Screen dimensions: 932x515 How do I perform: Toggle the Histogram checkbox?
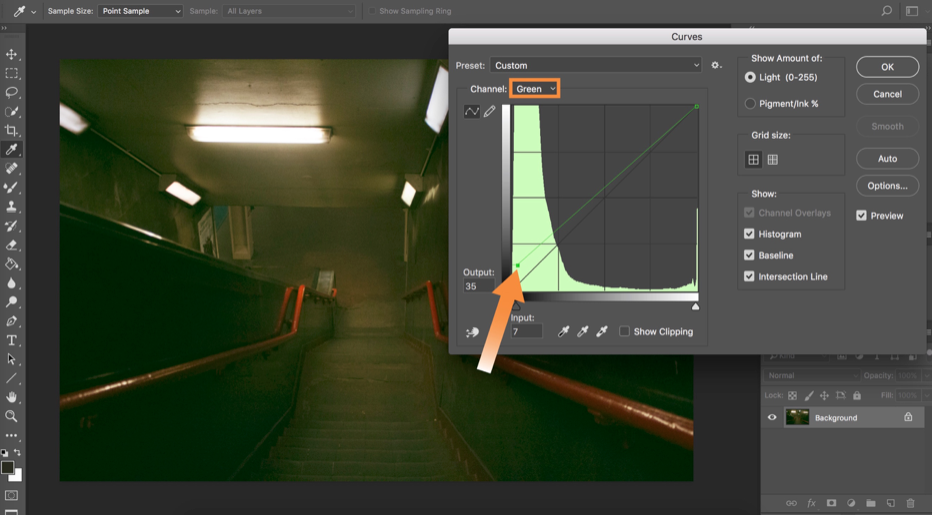tap(749, 234)
